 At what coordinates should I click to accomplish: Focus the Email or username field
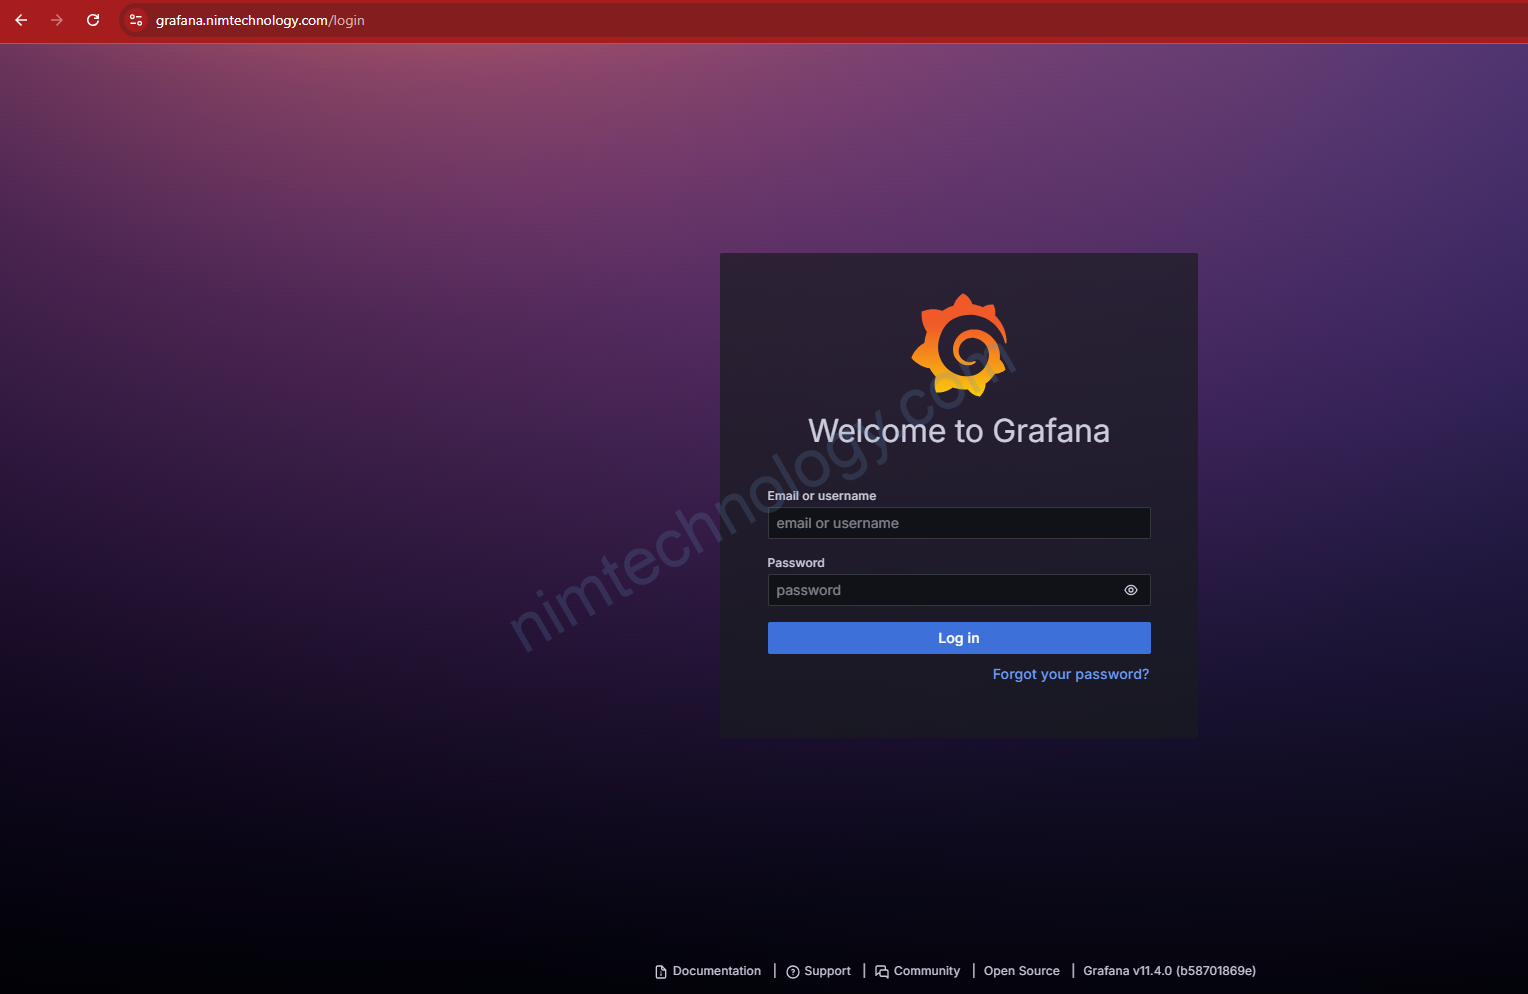pos(959,523)
